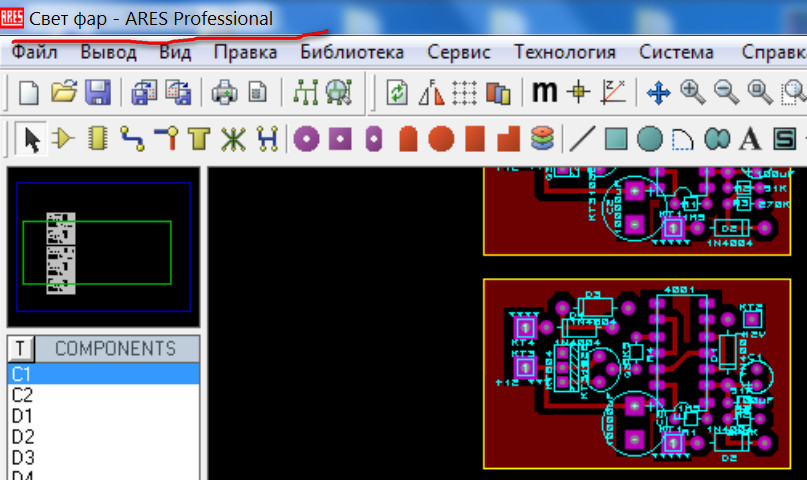The height and width of the screenshot is (480, 807).
Task: Select C1 in the components list
Action: tap(103, 374)
